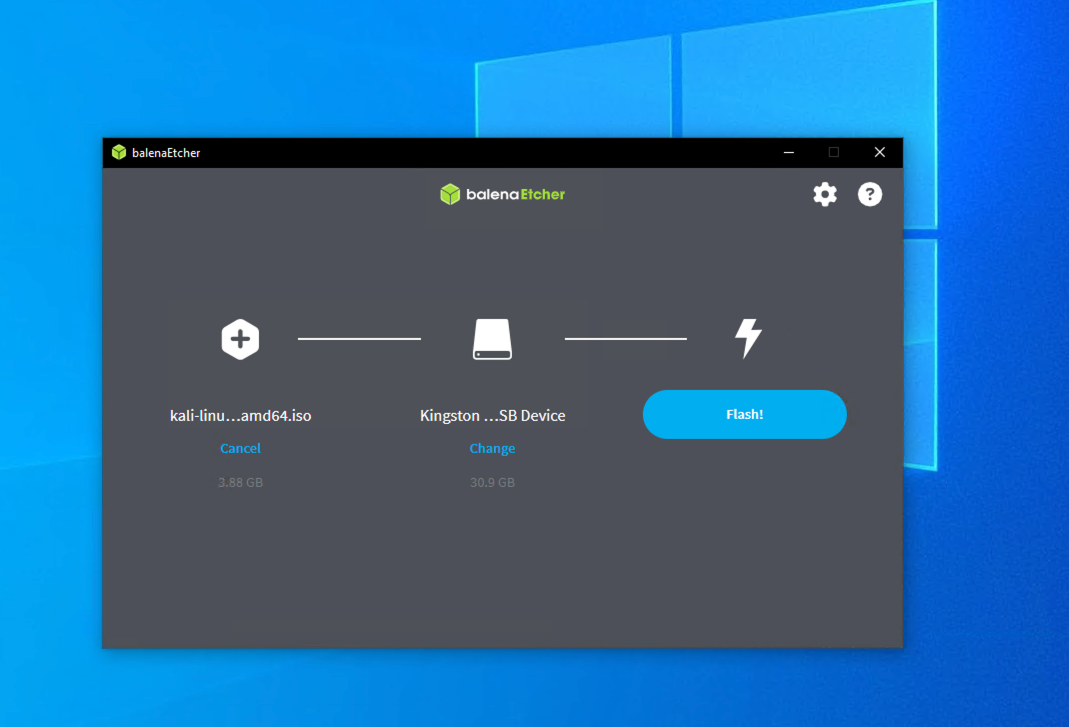Click the lightning bolt flash icon
Image resolution: width=1069 pixels, height=727 pixels.
point(748,338)
